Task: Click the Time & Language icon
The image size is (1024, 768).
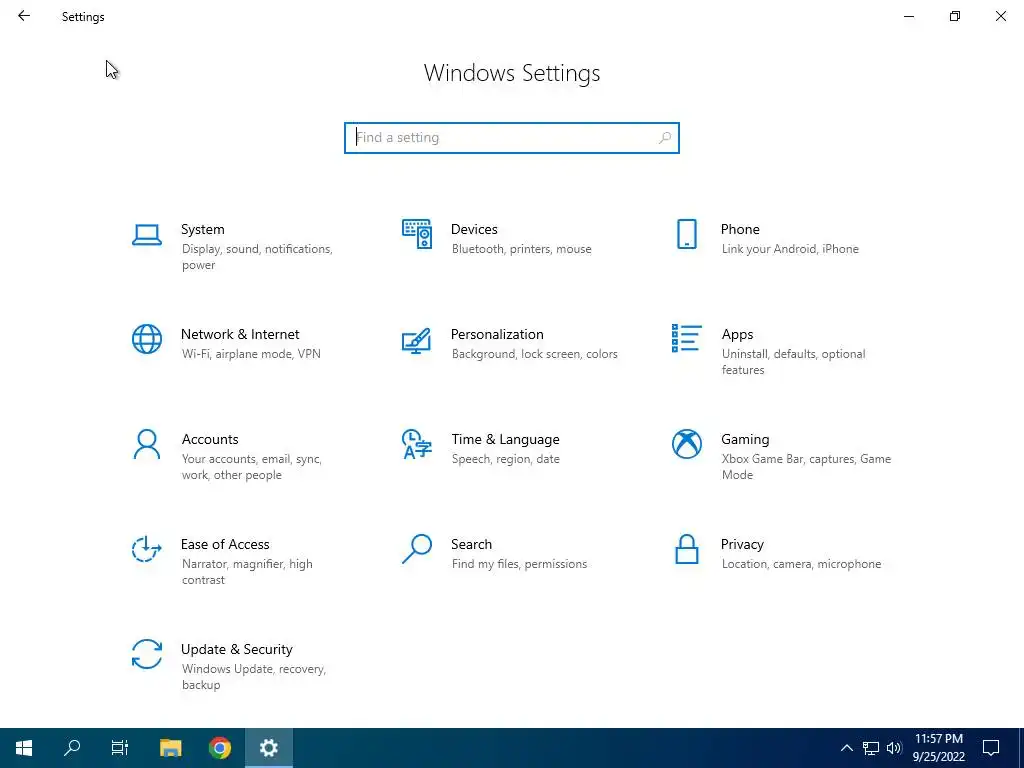Action: [417, 444]
